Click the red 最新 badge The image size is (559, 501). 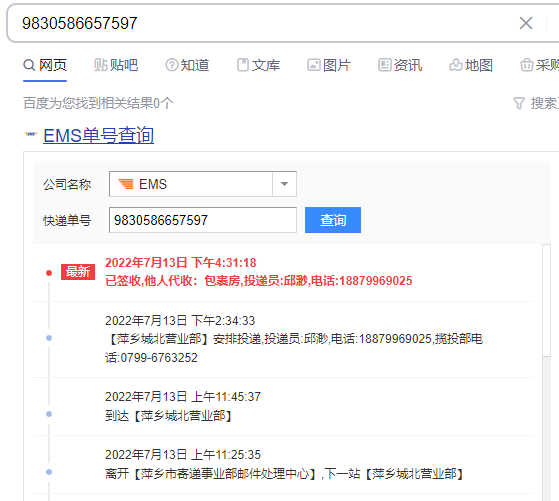[x=78, y=272]
